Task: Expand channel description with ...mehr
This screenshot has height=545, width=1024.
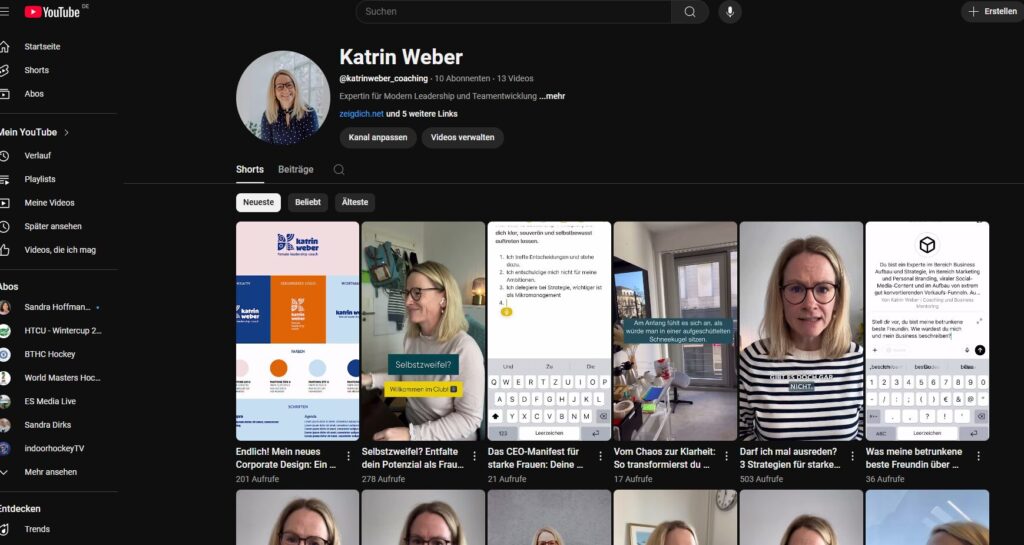Action: coord(552,96)
